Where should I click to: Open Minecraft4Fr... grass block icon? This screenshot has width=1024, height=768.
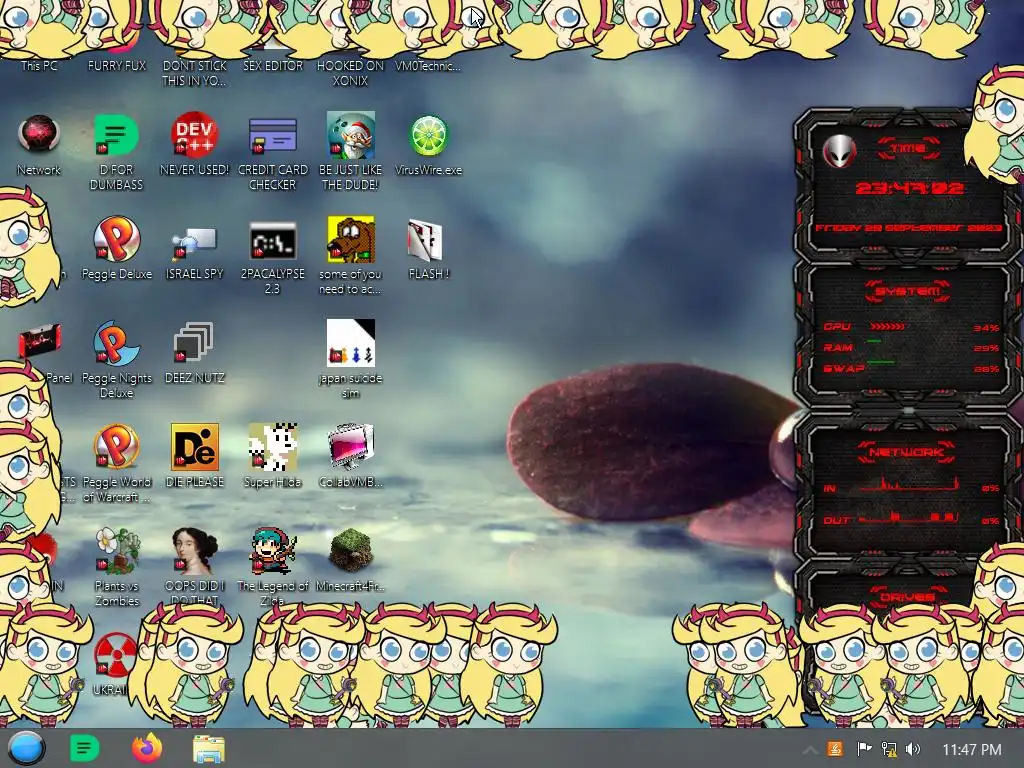click(x=351, y=551)
